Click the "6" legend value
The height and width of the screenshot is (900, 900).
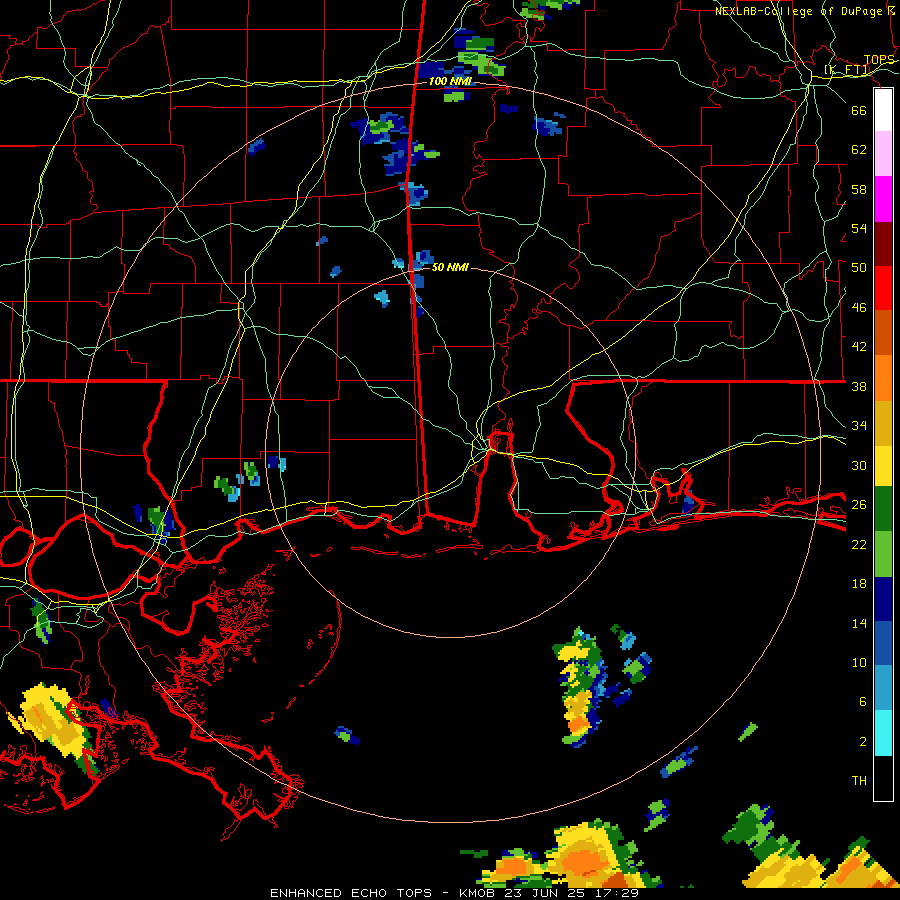point(863,702)
